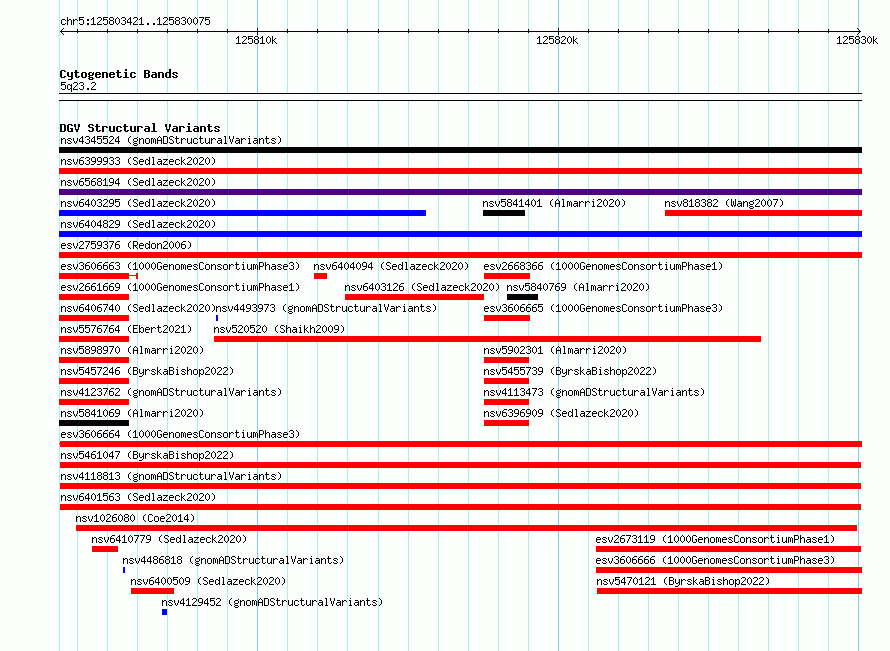Open nsv5898970 (Almarri2020) variant

click(x=132, y=350)
